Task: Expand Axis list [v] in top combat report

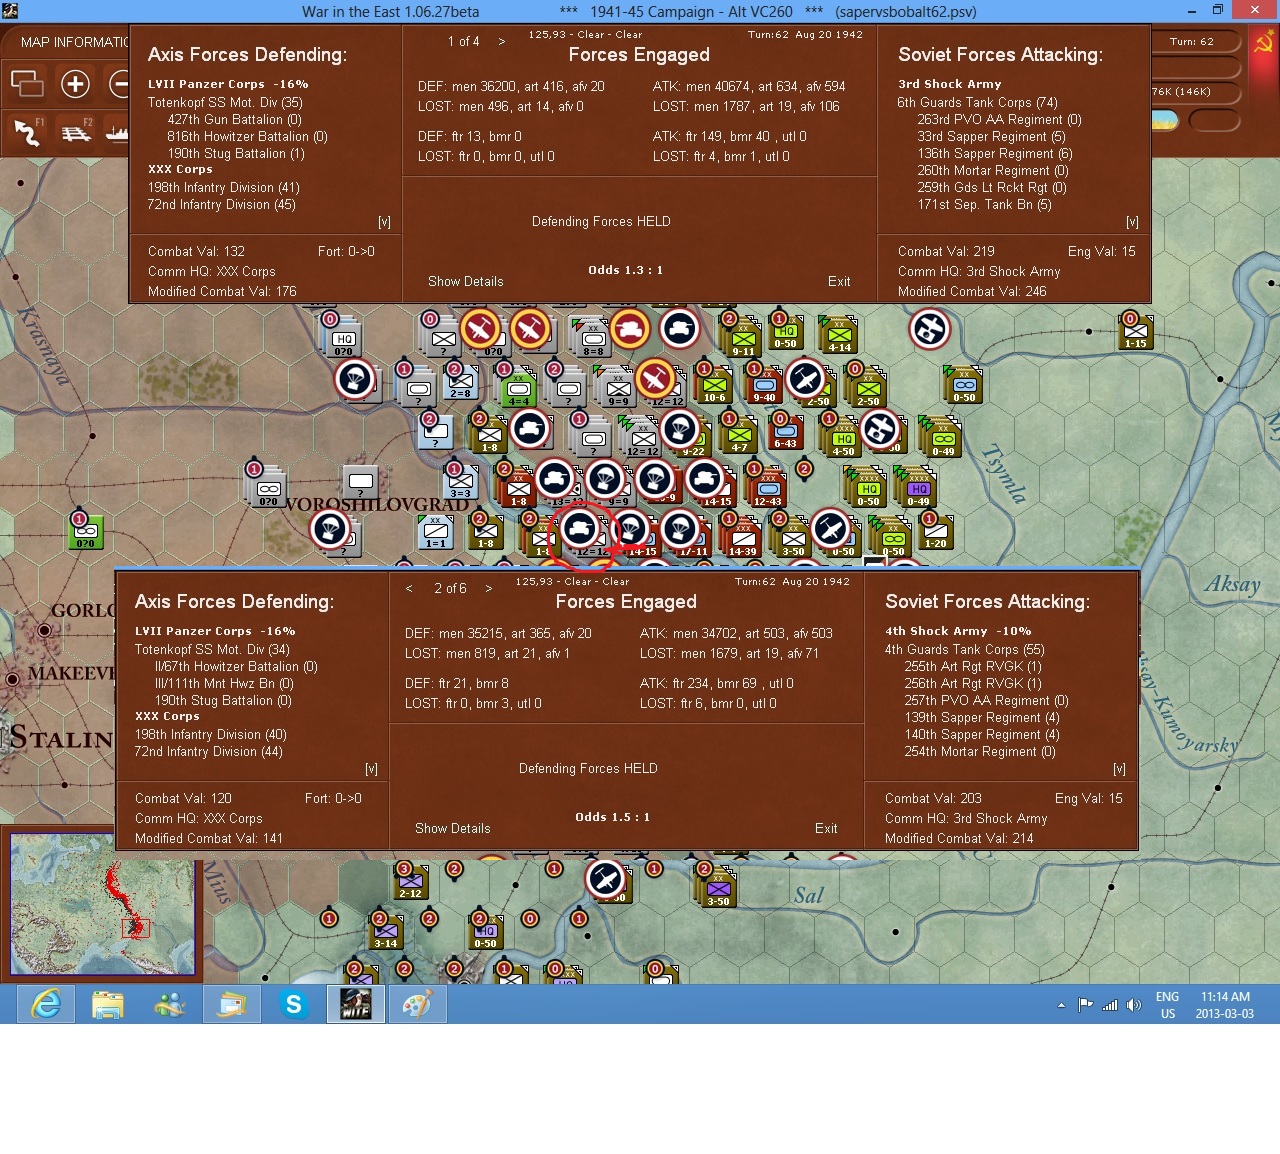Action: click(x=384, y=222)
